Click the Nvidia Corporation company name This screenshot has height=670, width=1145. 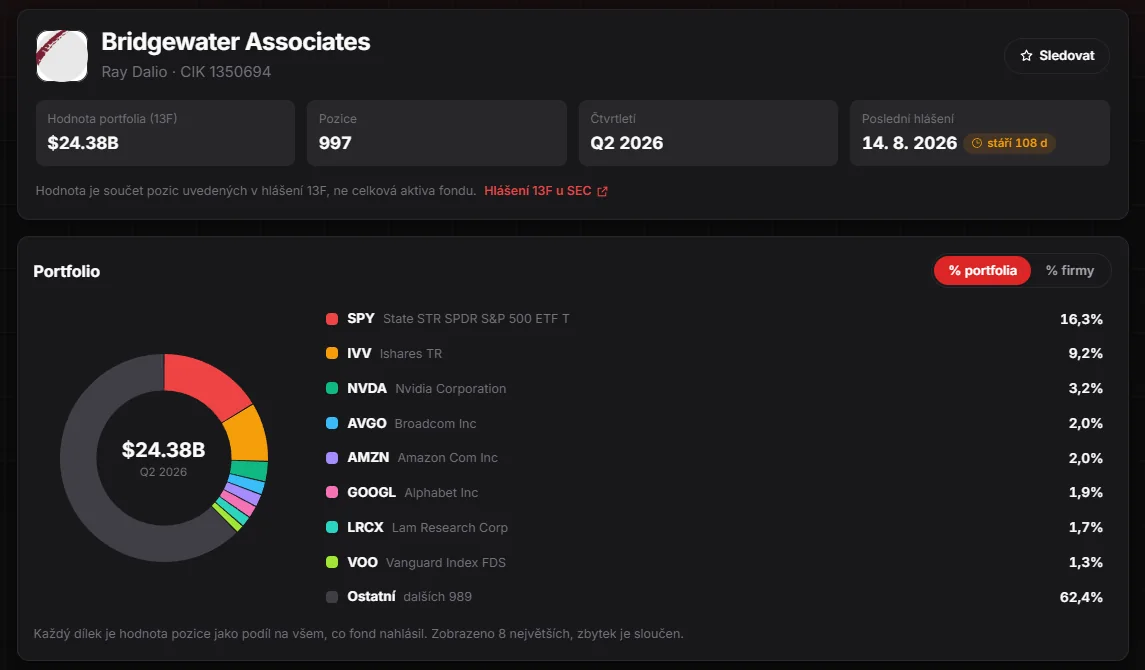click(451, 388)
